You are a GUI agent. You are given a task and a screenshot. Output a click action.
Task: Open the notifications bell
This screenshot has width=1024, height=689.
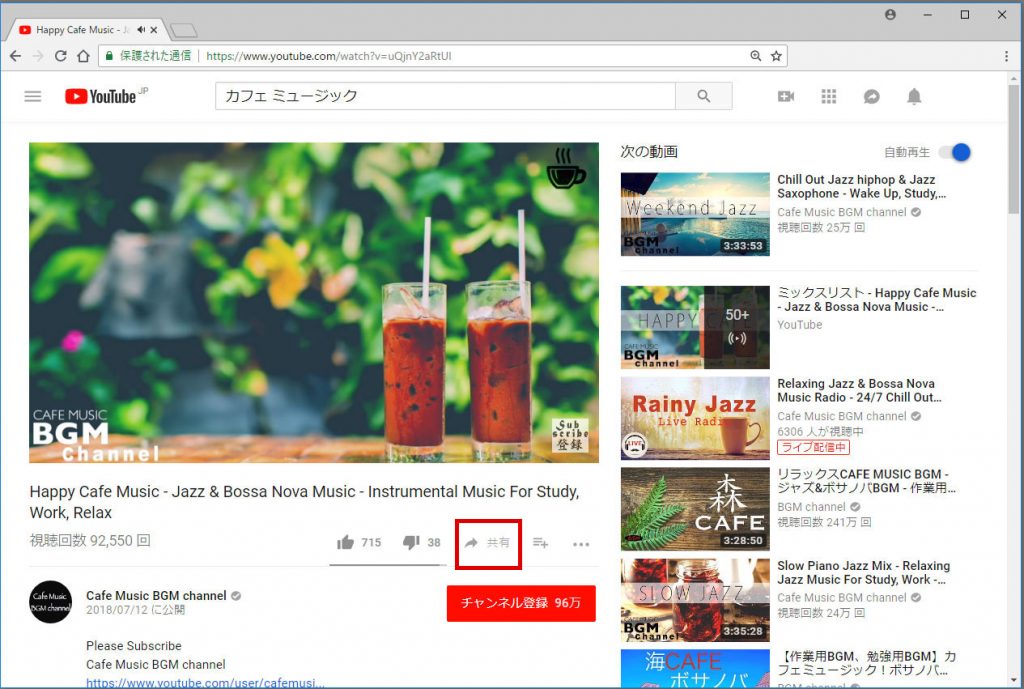[x=914, y=97]
